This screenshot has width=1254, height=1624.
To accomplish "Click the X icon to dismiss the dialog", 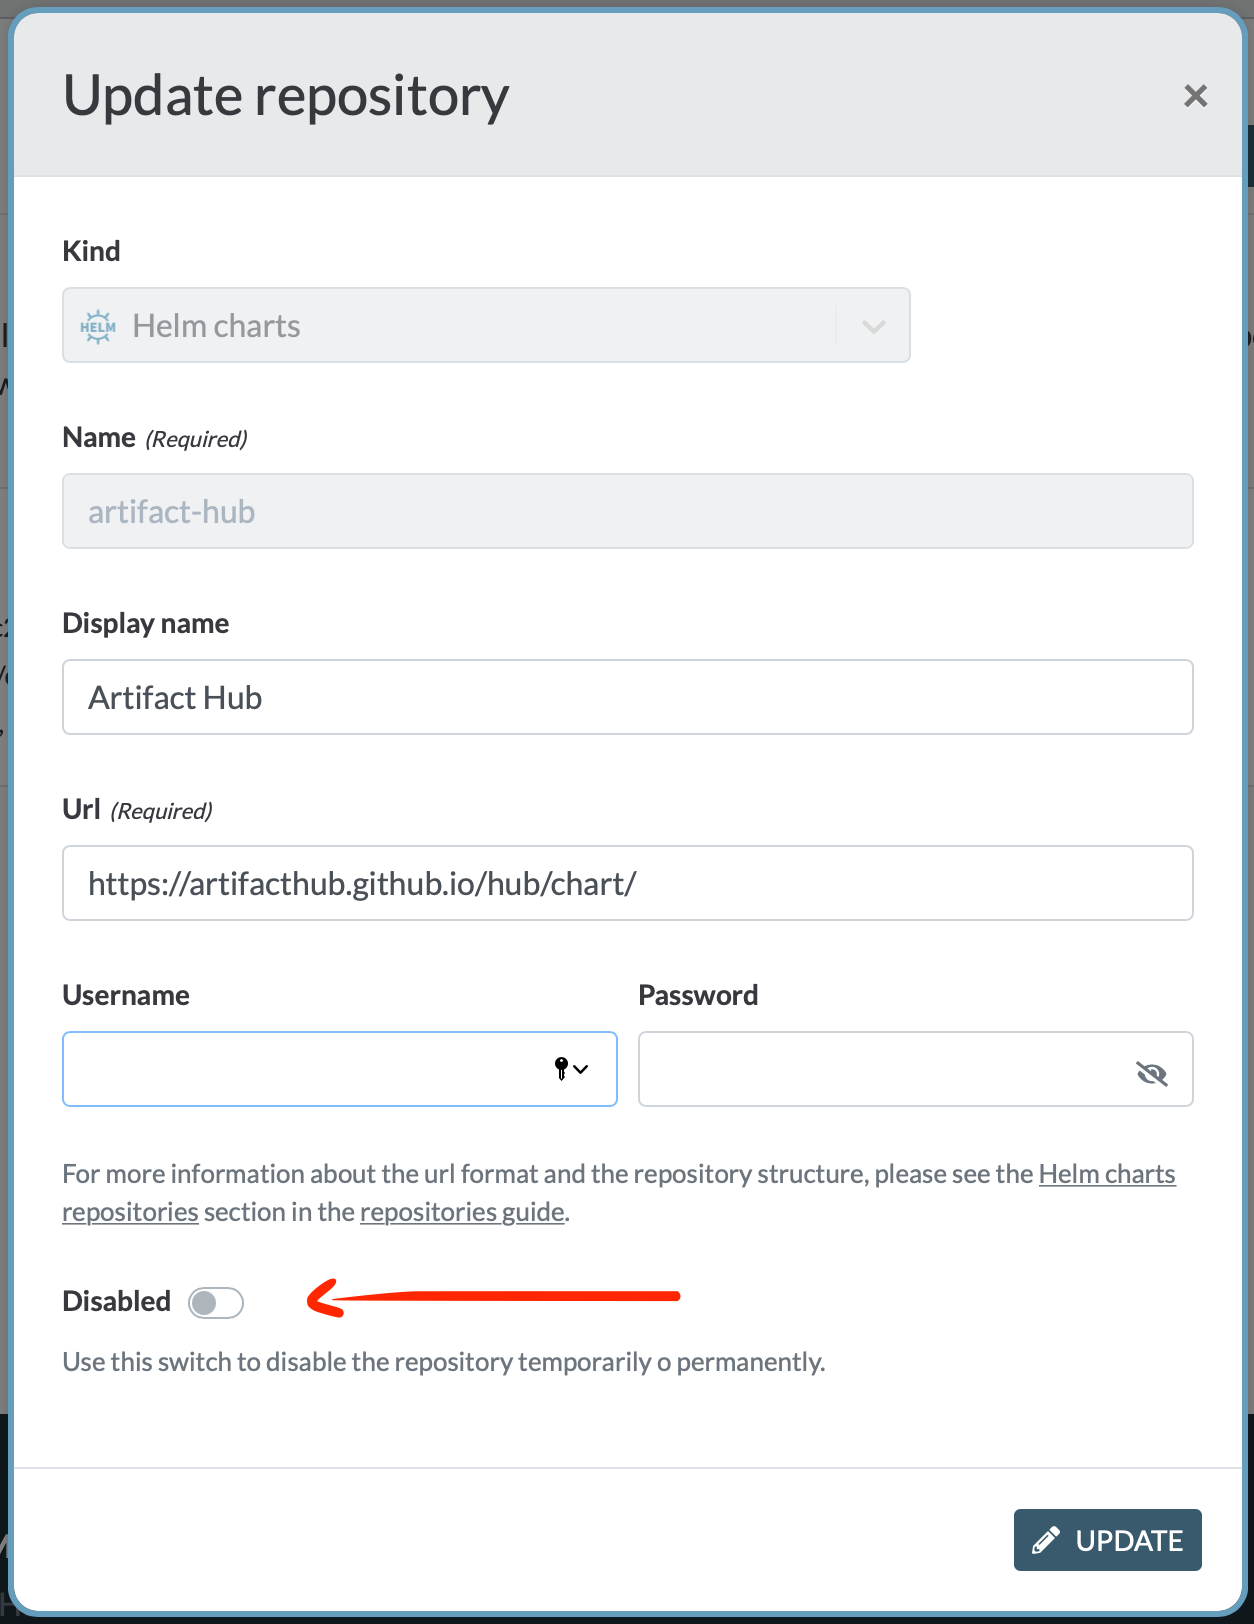I will click(x=1195, y=96).
